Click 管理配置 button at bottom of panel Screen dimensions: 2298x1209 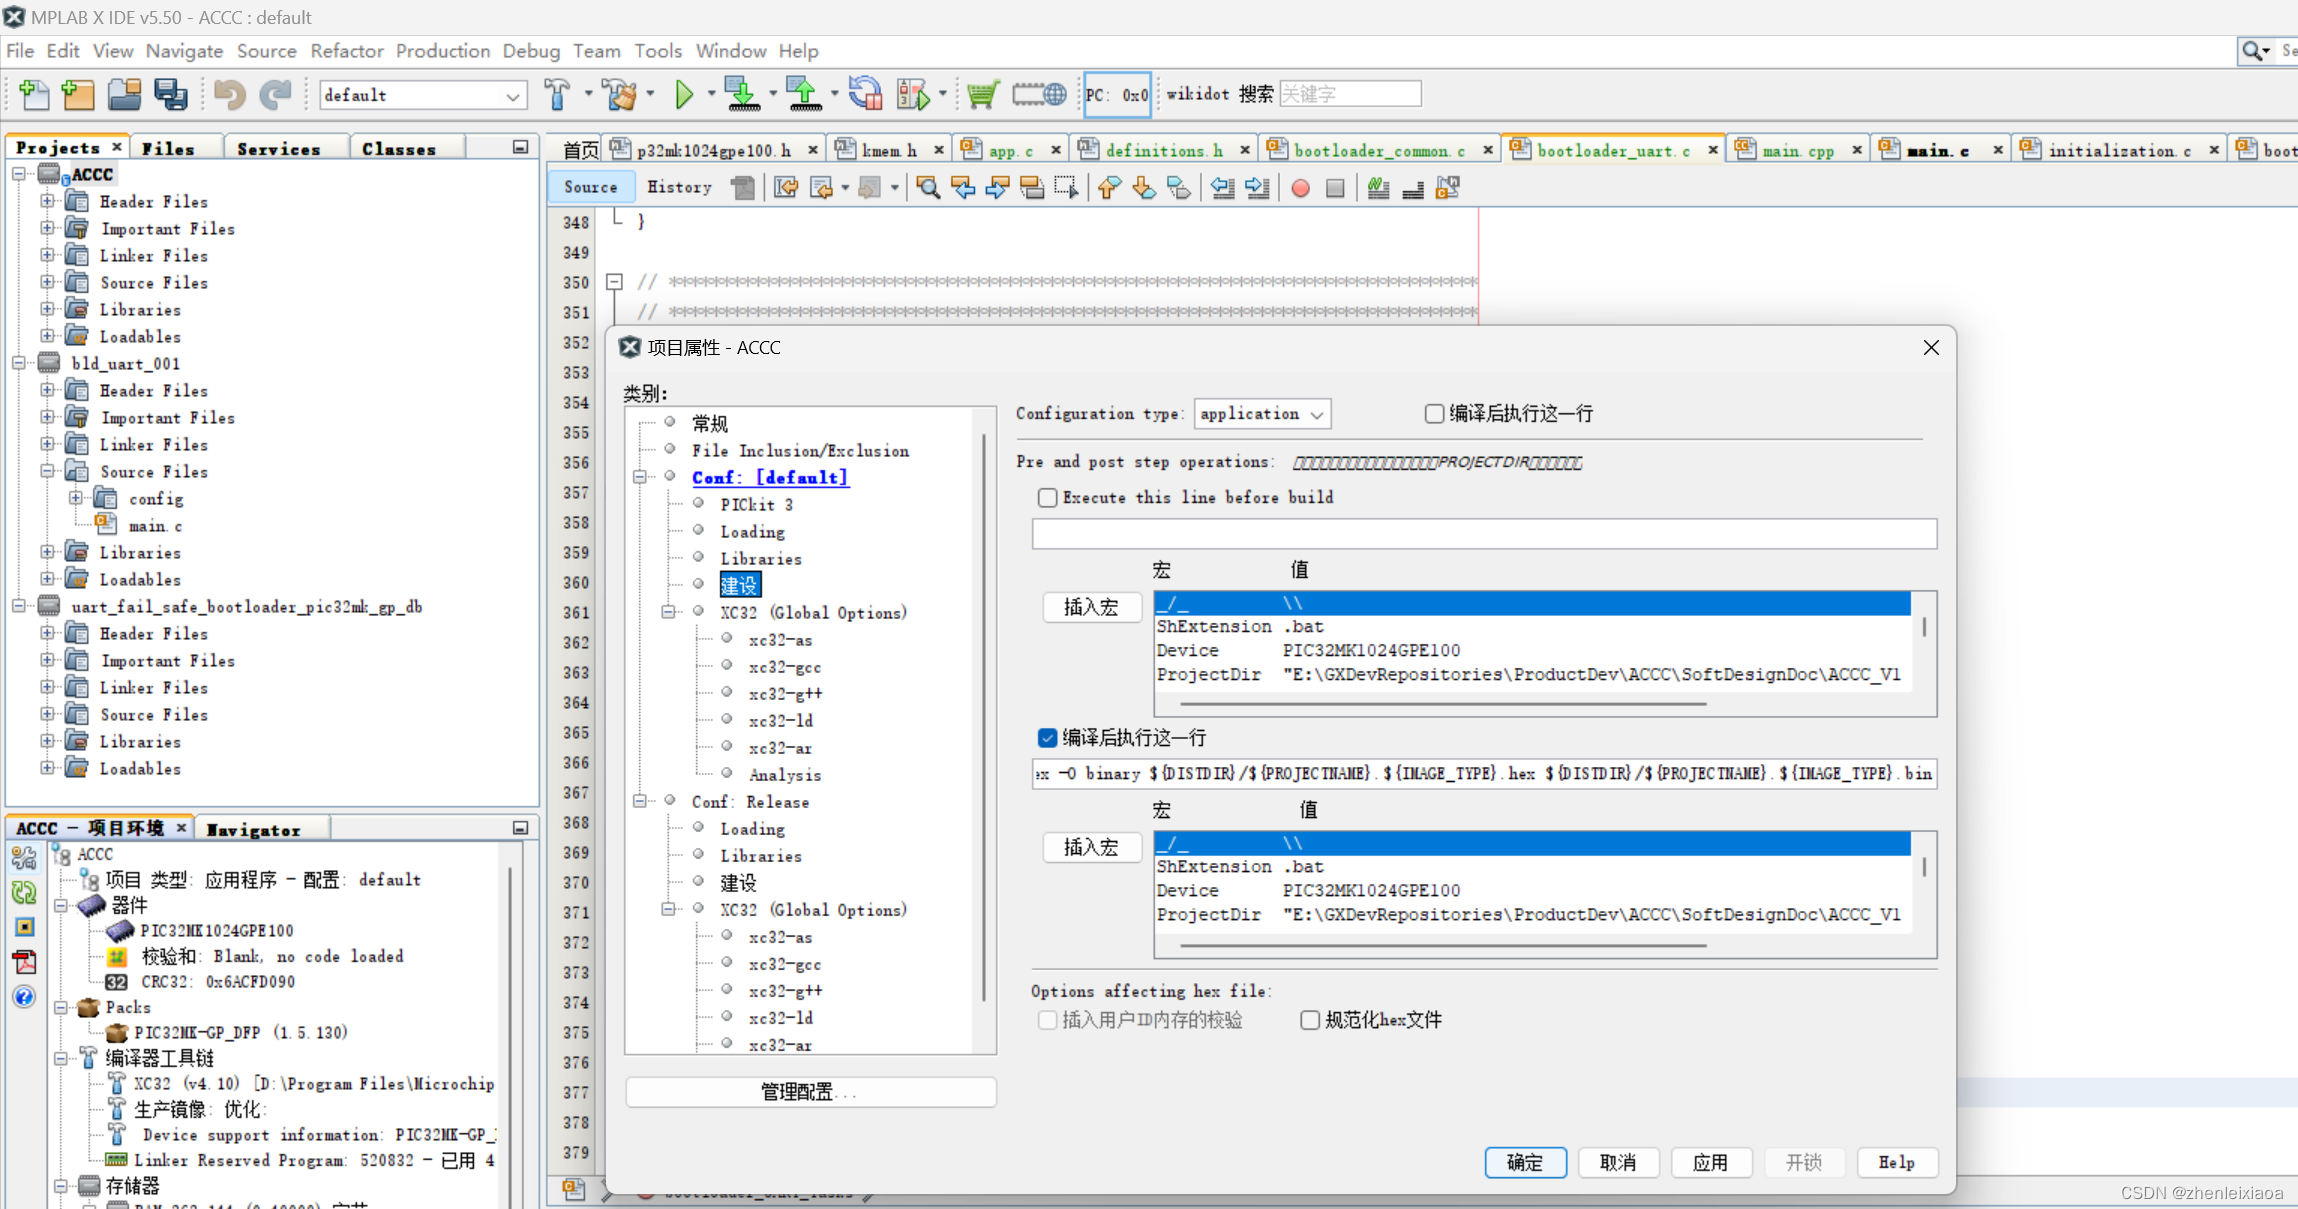click(x=804, y=1092)
